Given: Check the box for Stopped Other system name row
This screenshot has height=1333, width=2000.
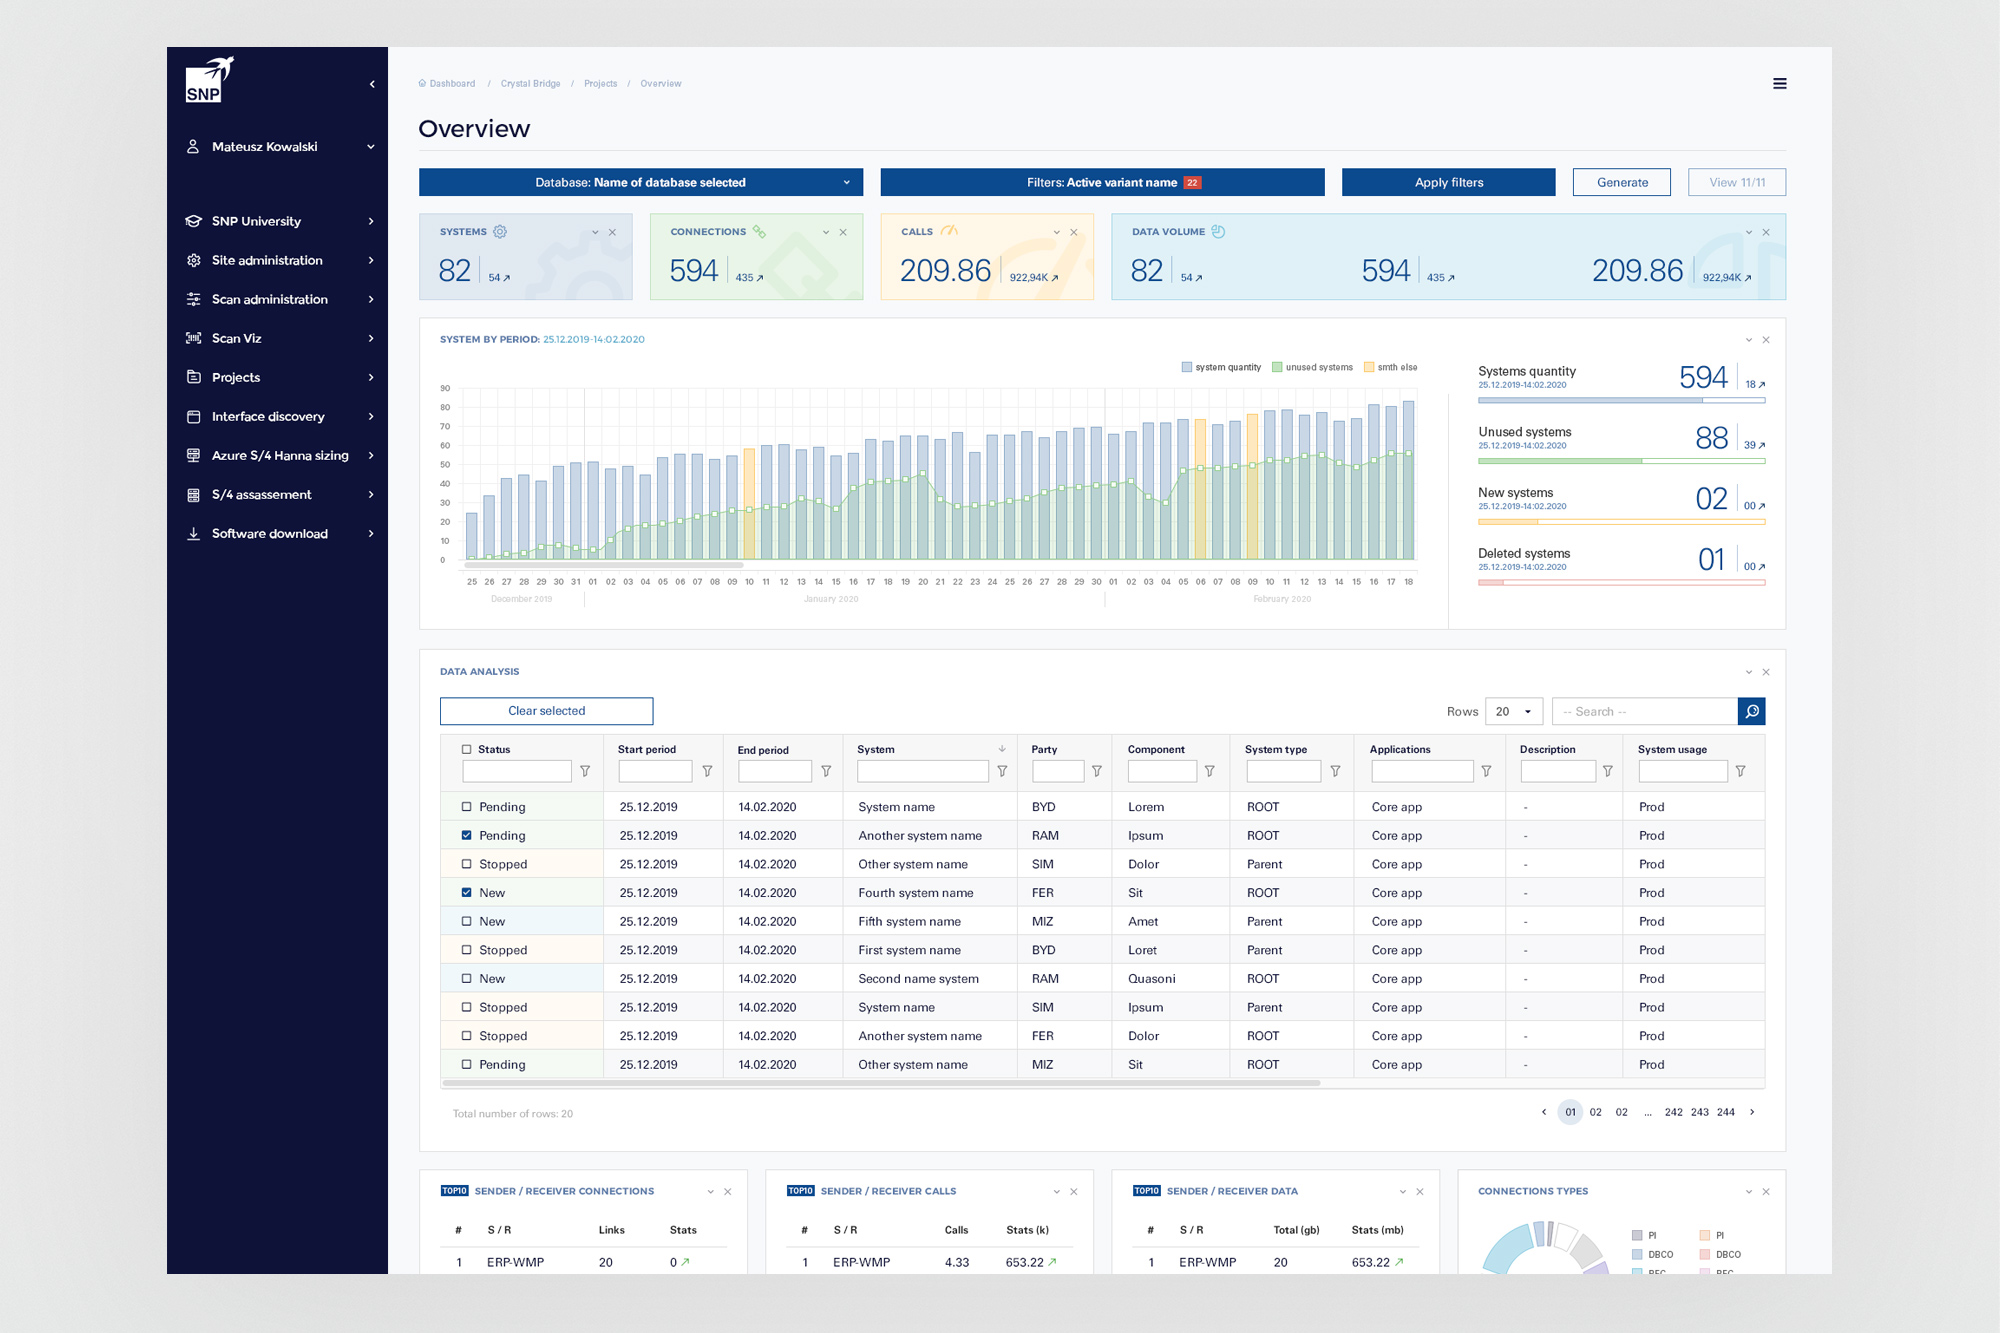Looking at the screenshot, I should pos(466,864).
